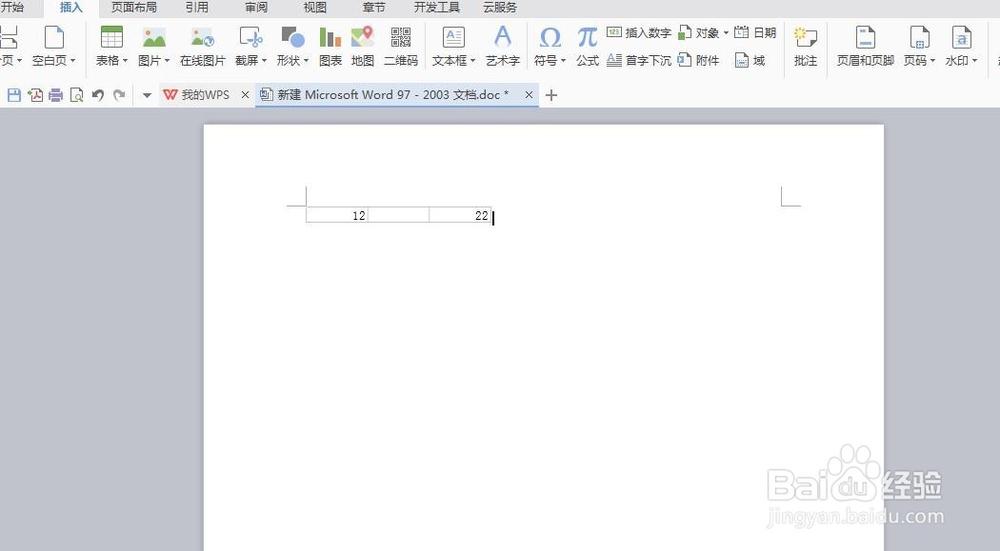Screen dimensions: 1000x551
Task: Click the insert number button
Action: pyautogui.click(x=639, y=32)
